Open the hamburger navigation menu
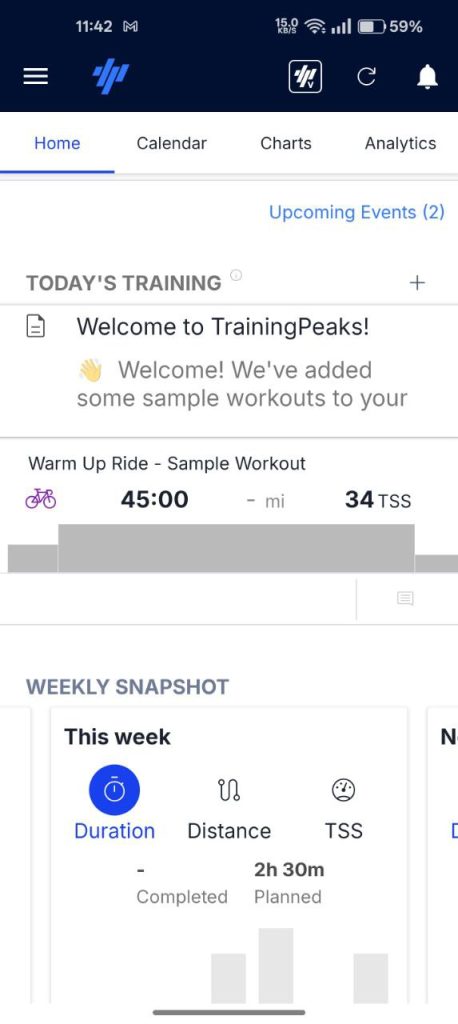The image size is (458, 1024). [x=35, y=77]
